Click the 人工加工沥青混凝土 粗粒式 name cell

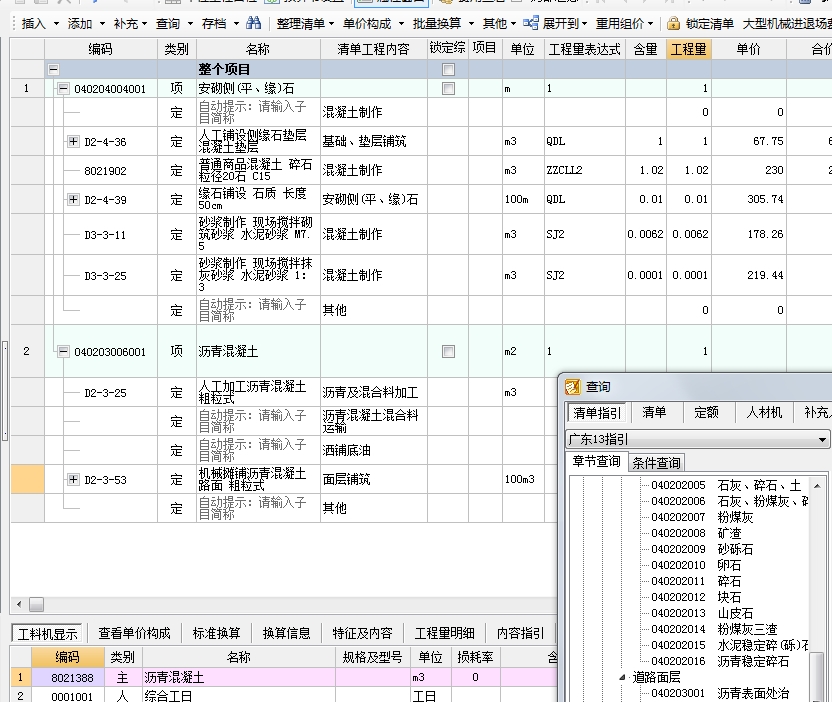[x=258, y=393]
